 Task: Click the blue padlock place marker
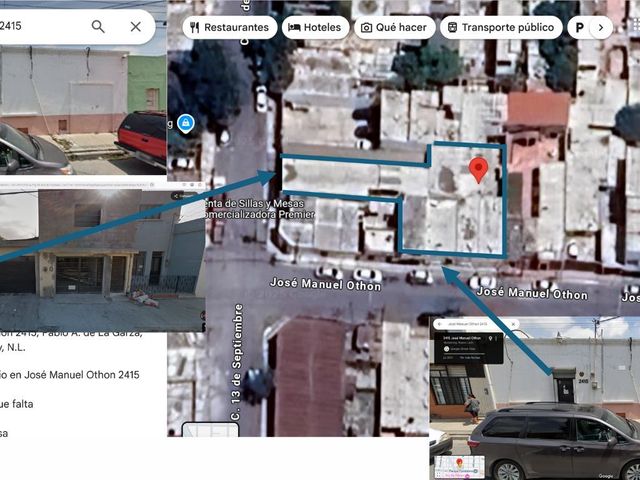point(185,123)
